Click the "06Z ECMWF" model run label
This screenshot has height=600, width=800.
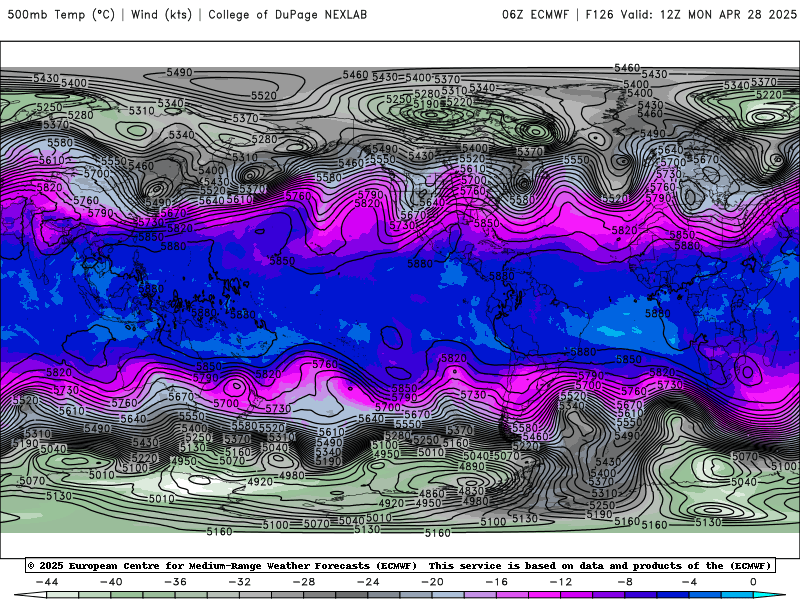(x=535, y=14)
